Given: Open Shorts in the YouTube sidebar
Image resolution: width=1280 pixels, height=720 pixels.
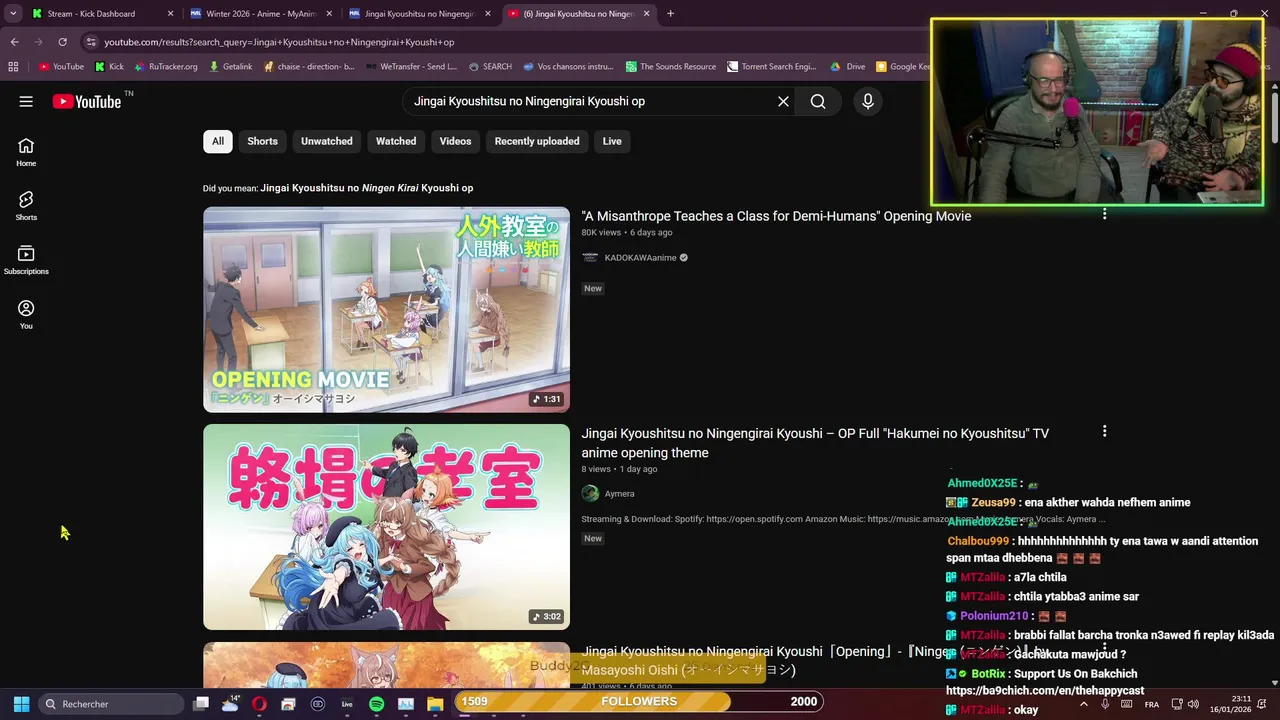Looking at the screenshot, I should click(26, 206).
